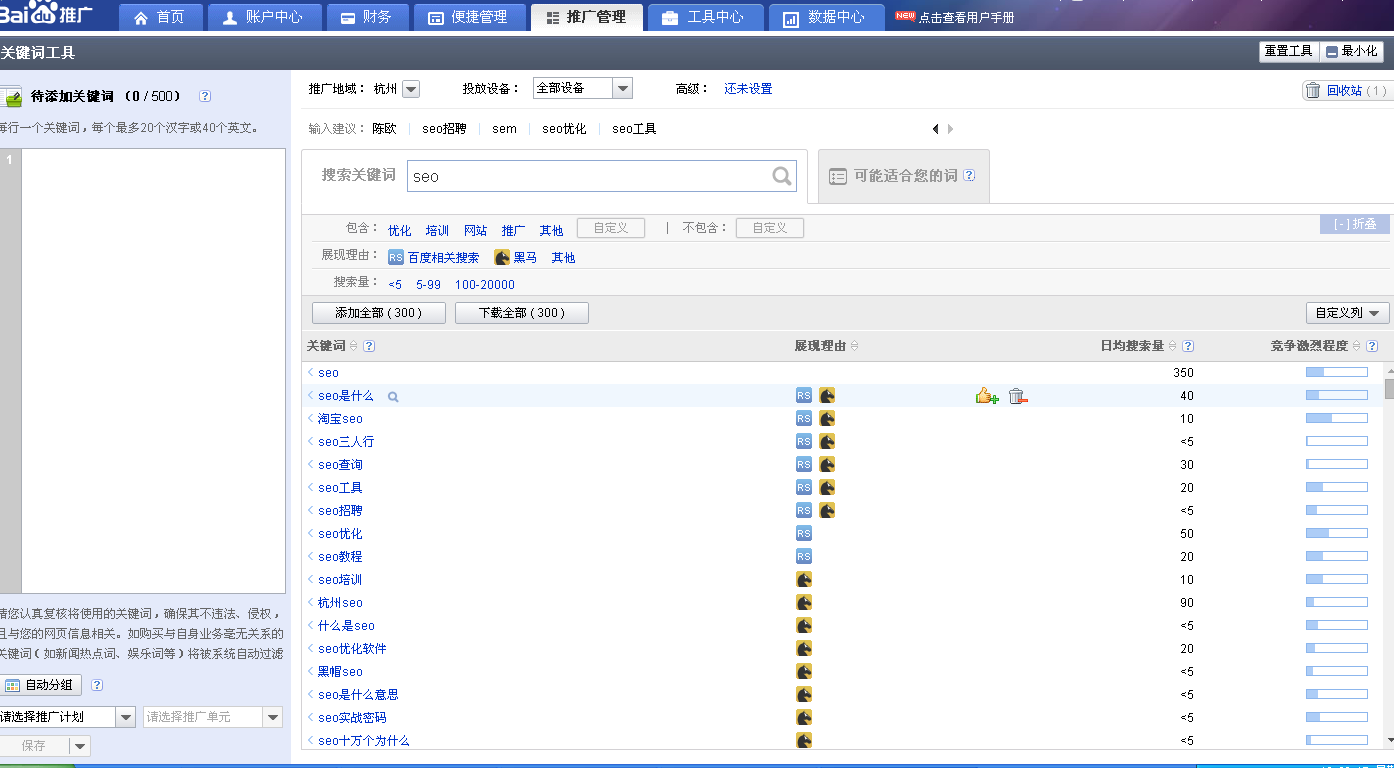Click the help question mark beside 待添加关键词

click(204, 96)
